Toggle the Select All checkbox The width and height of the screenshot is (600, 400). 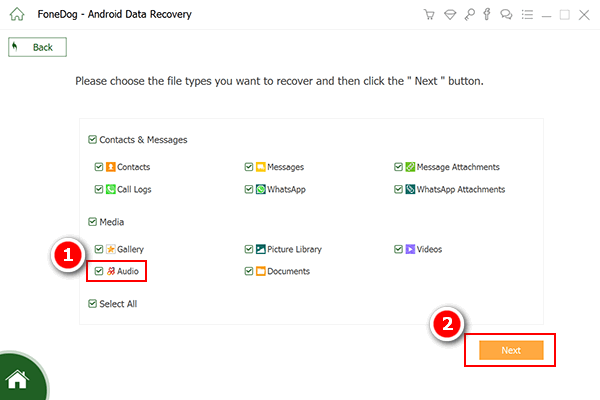tap(92, 304)
